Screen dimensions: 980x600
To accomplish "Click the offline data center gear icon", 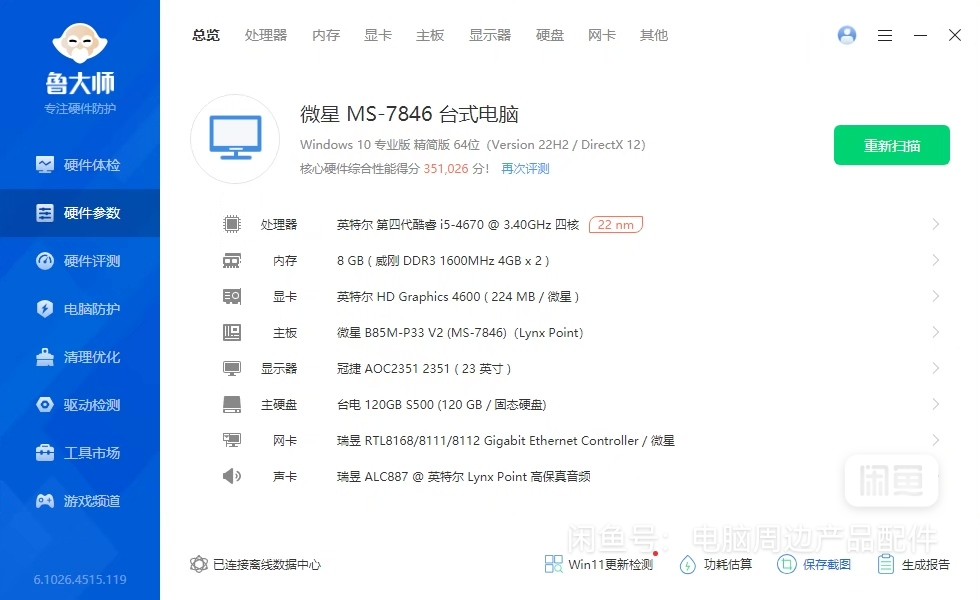I will point(199,564).
